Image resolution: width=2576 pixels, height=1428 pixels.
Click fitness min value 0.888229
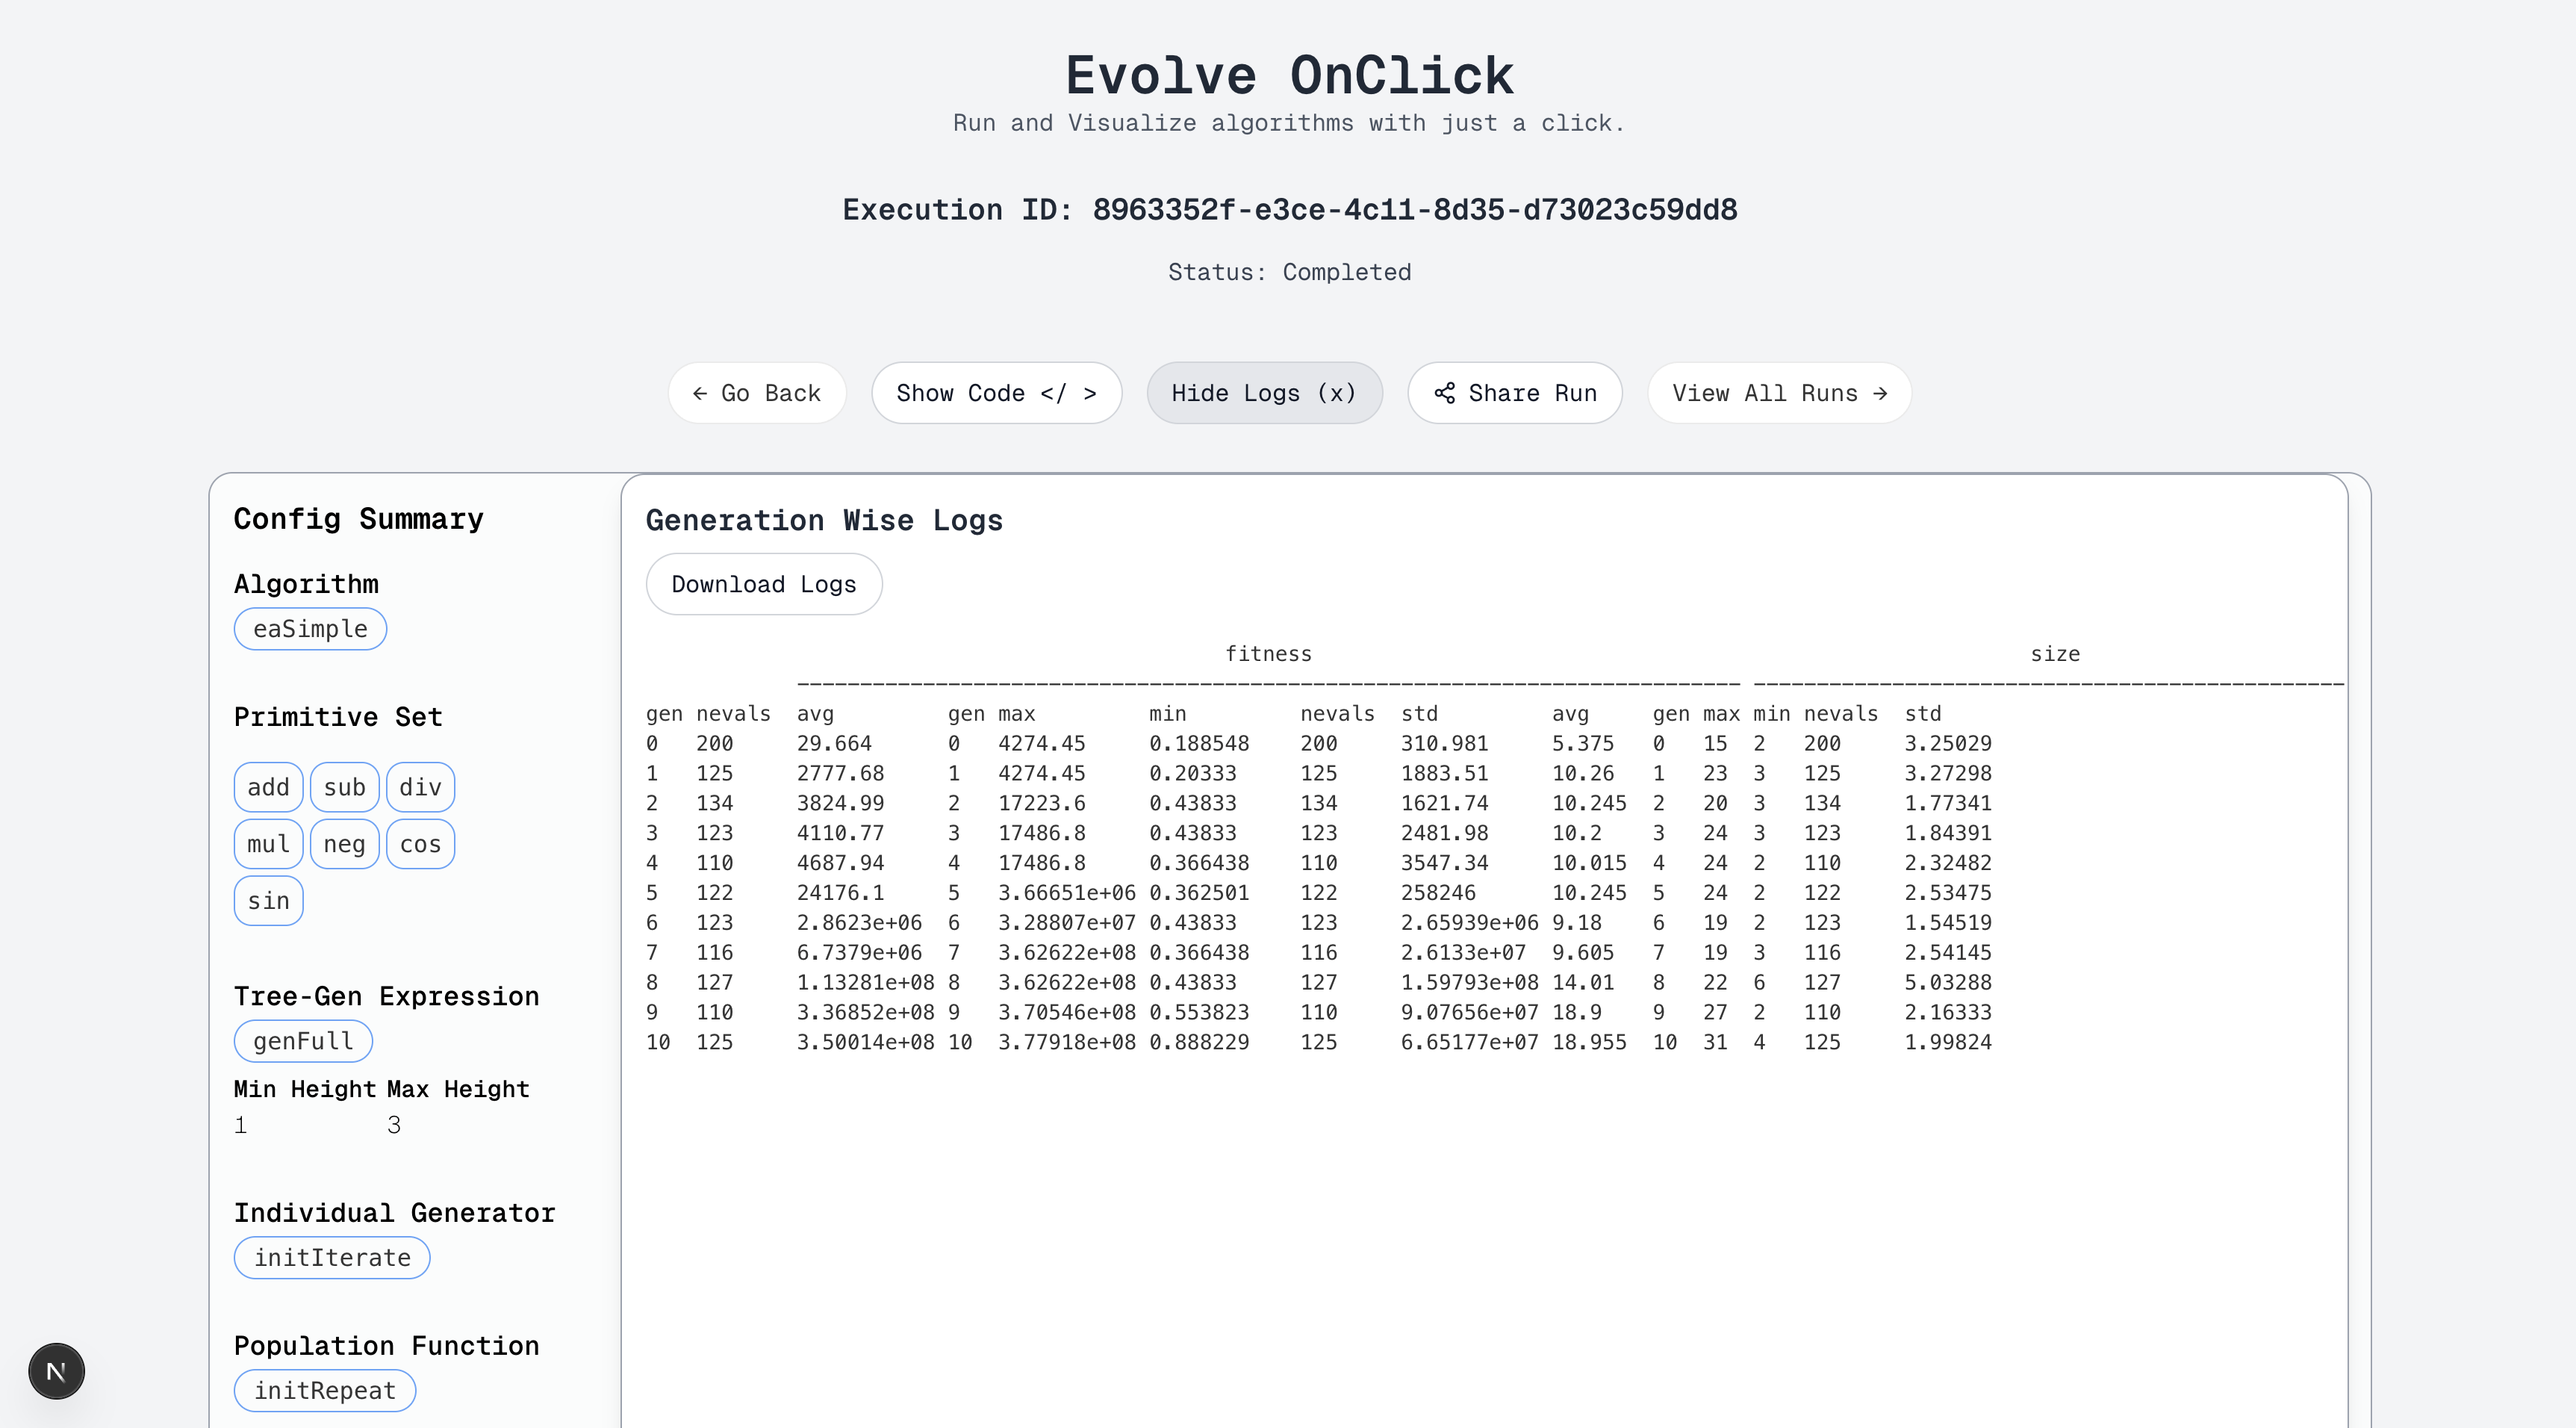(x=1199, y=1042)
